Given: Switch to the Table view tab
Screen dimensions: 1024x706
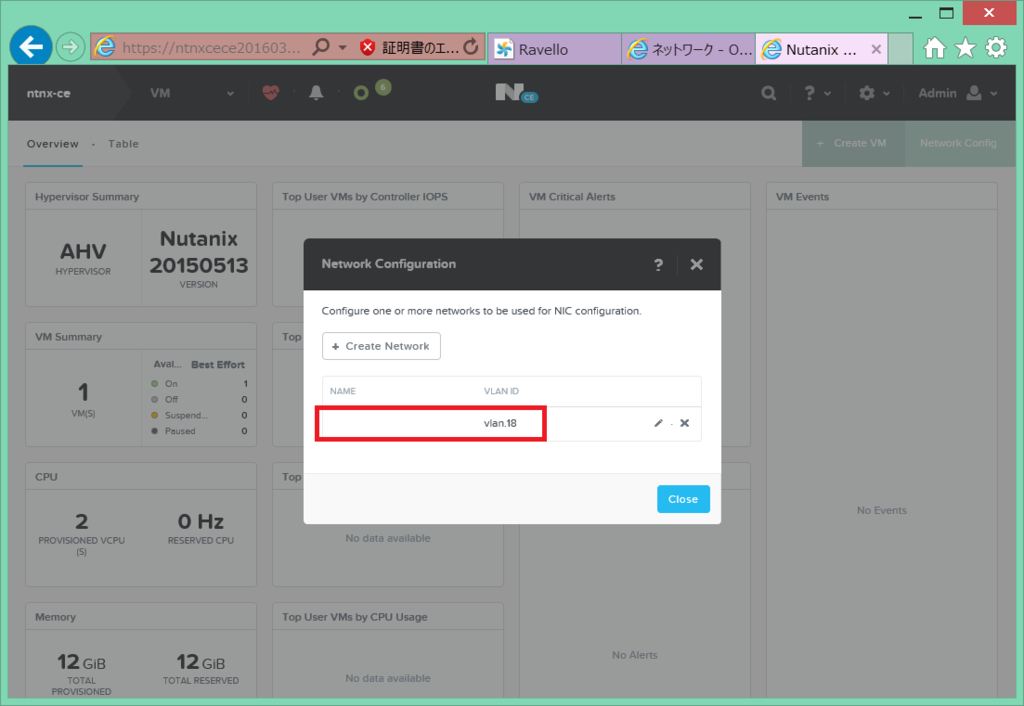Looking at the screenshot, I should coord(123,144).
